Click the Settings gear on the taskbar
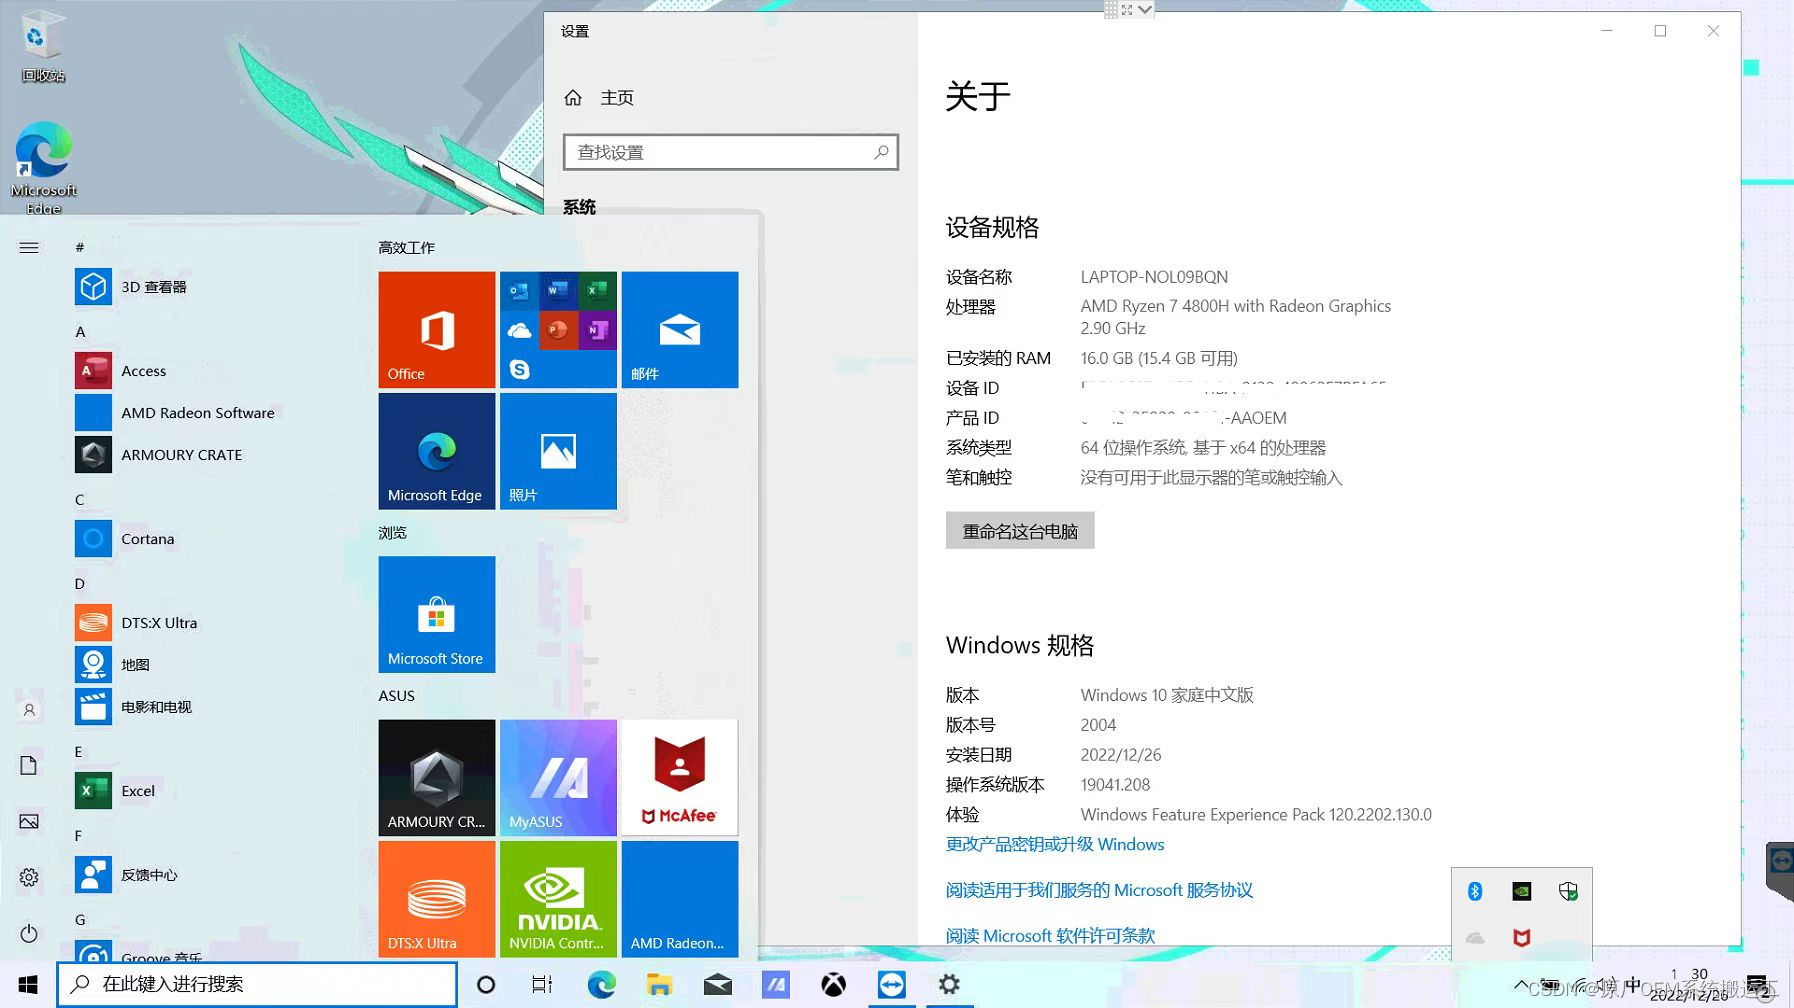 click(949, 985)
